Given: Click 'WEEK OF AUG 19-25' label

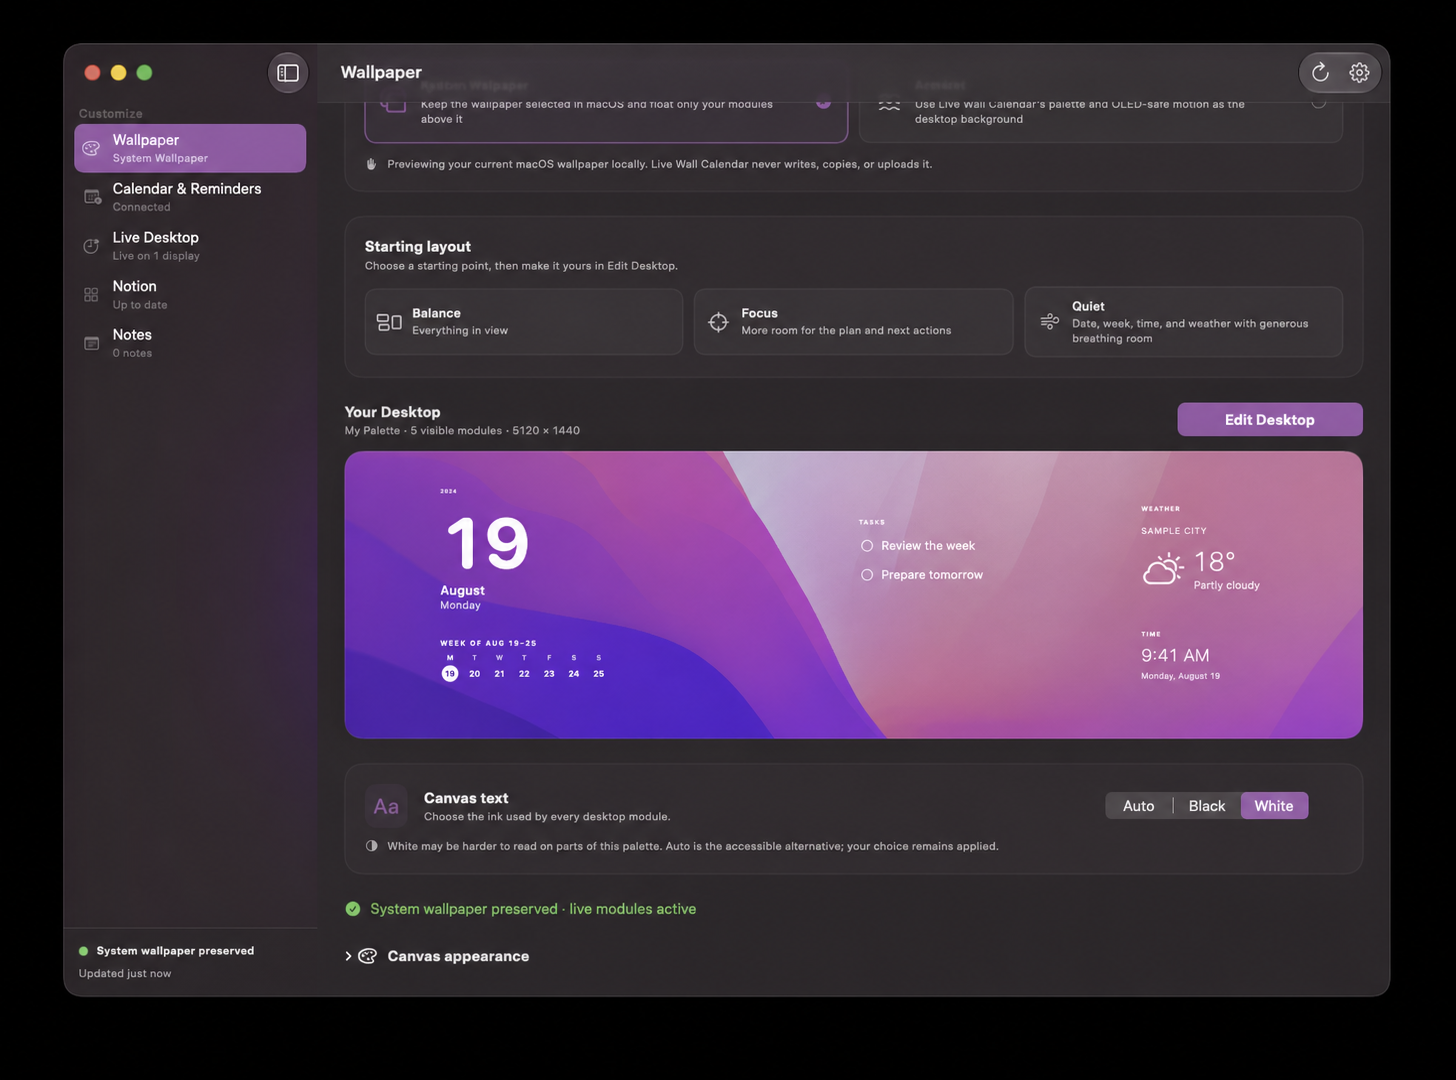Looking at the screenshot, I should click(x=488, y=643).
